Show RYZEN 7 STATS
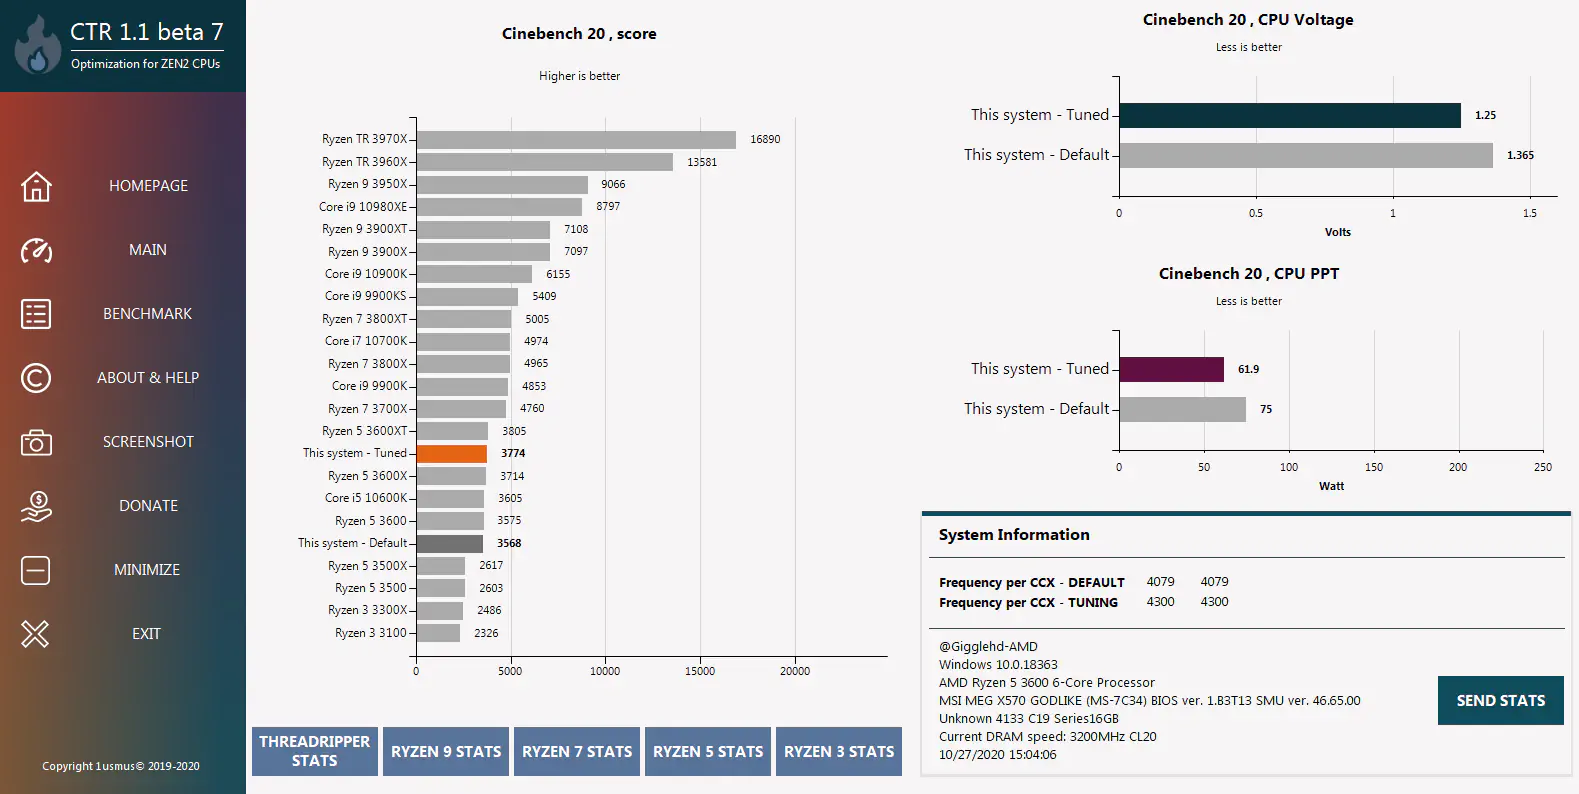1579x794 pixels. (577, 751)
